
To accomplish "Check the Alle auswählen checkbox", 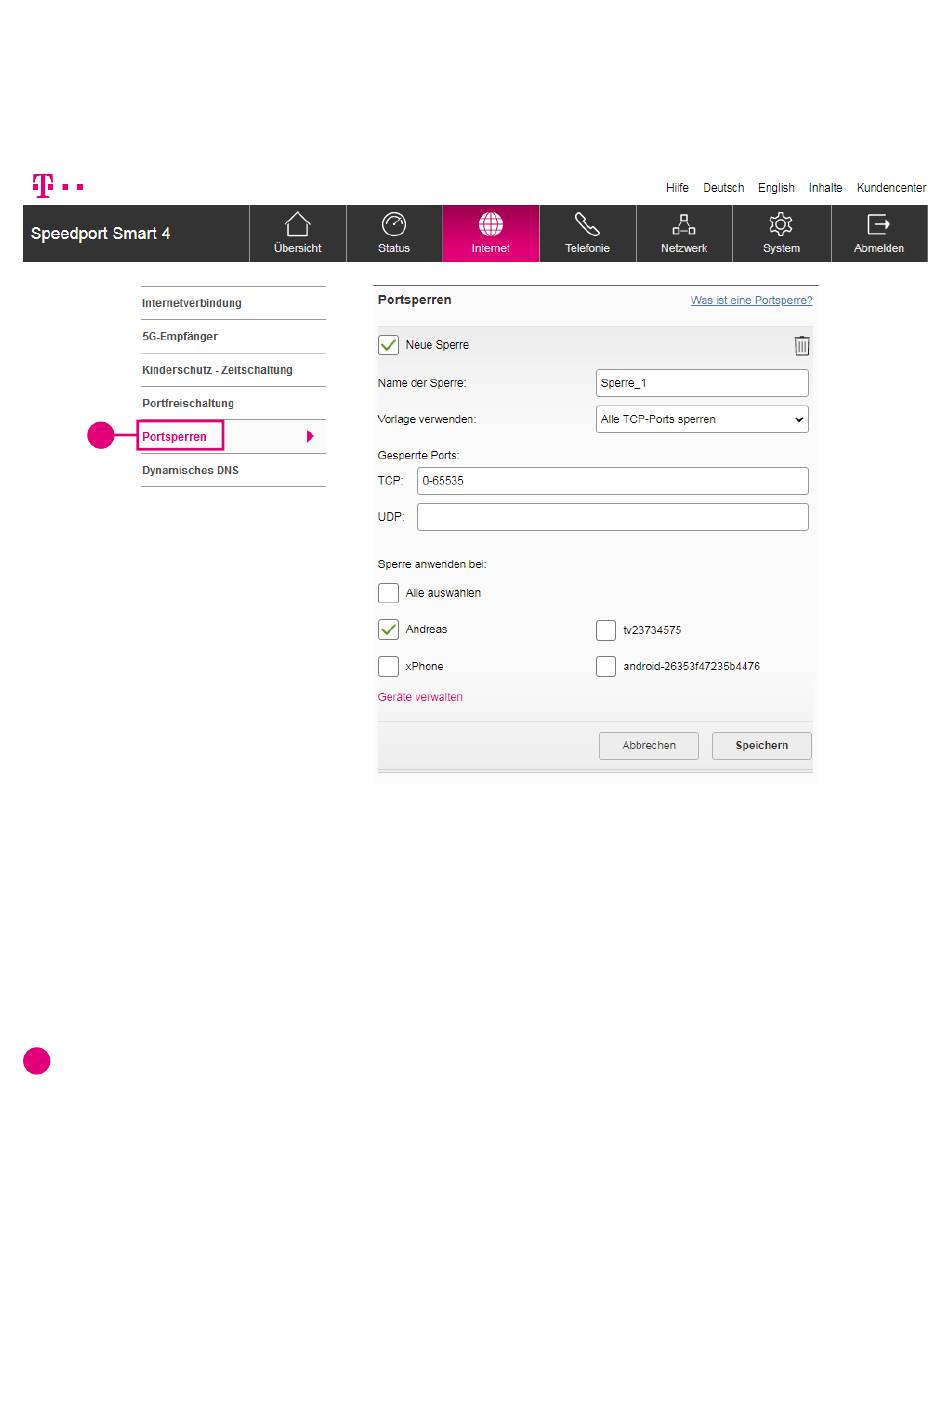I will click(389, 593).
